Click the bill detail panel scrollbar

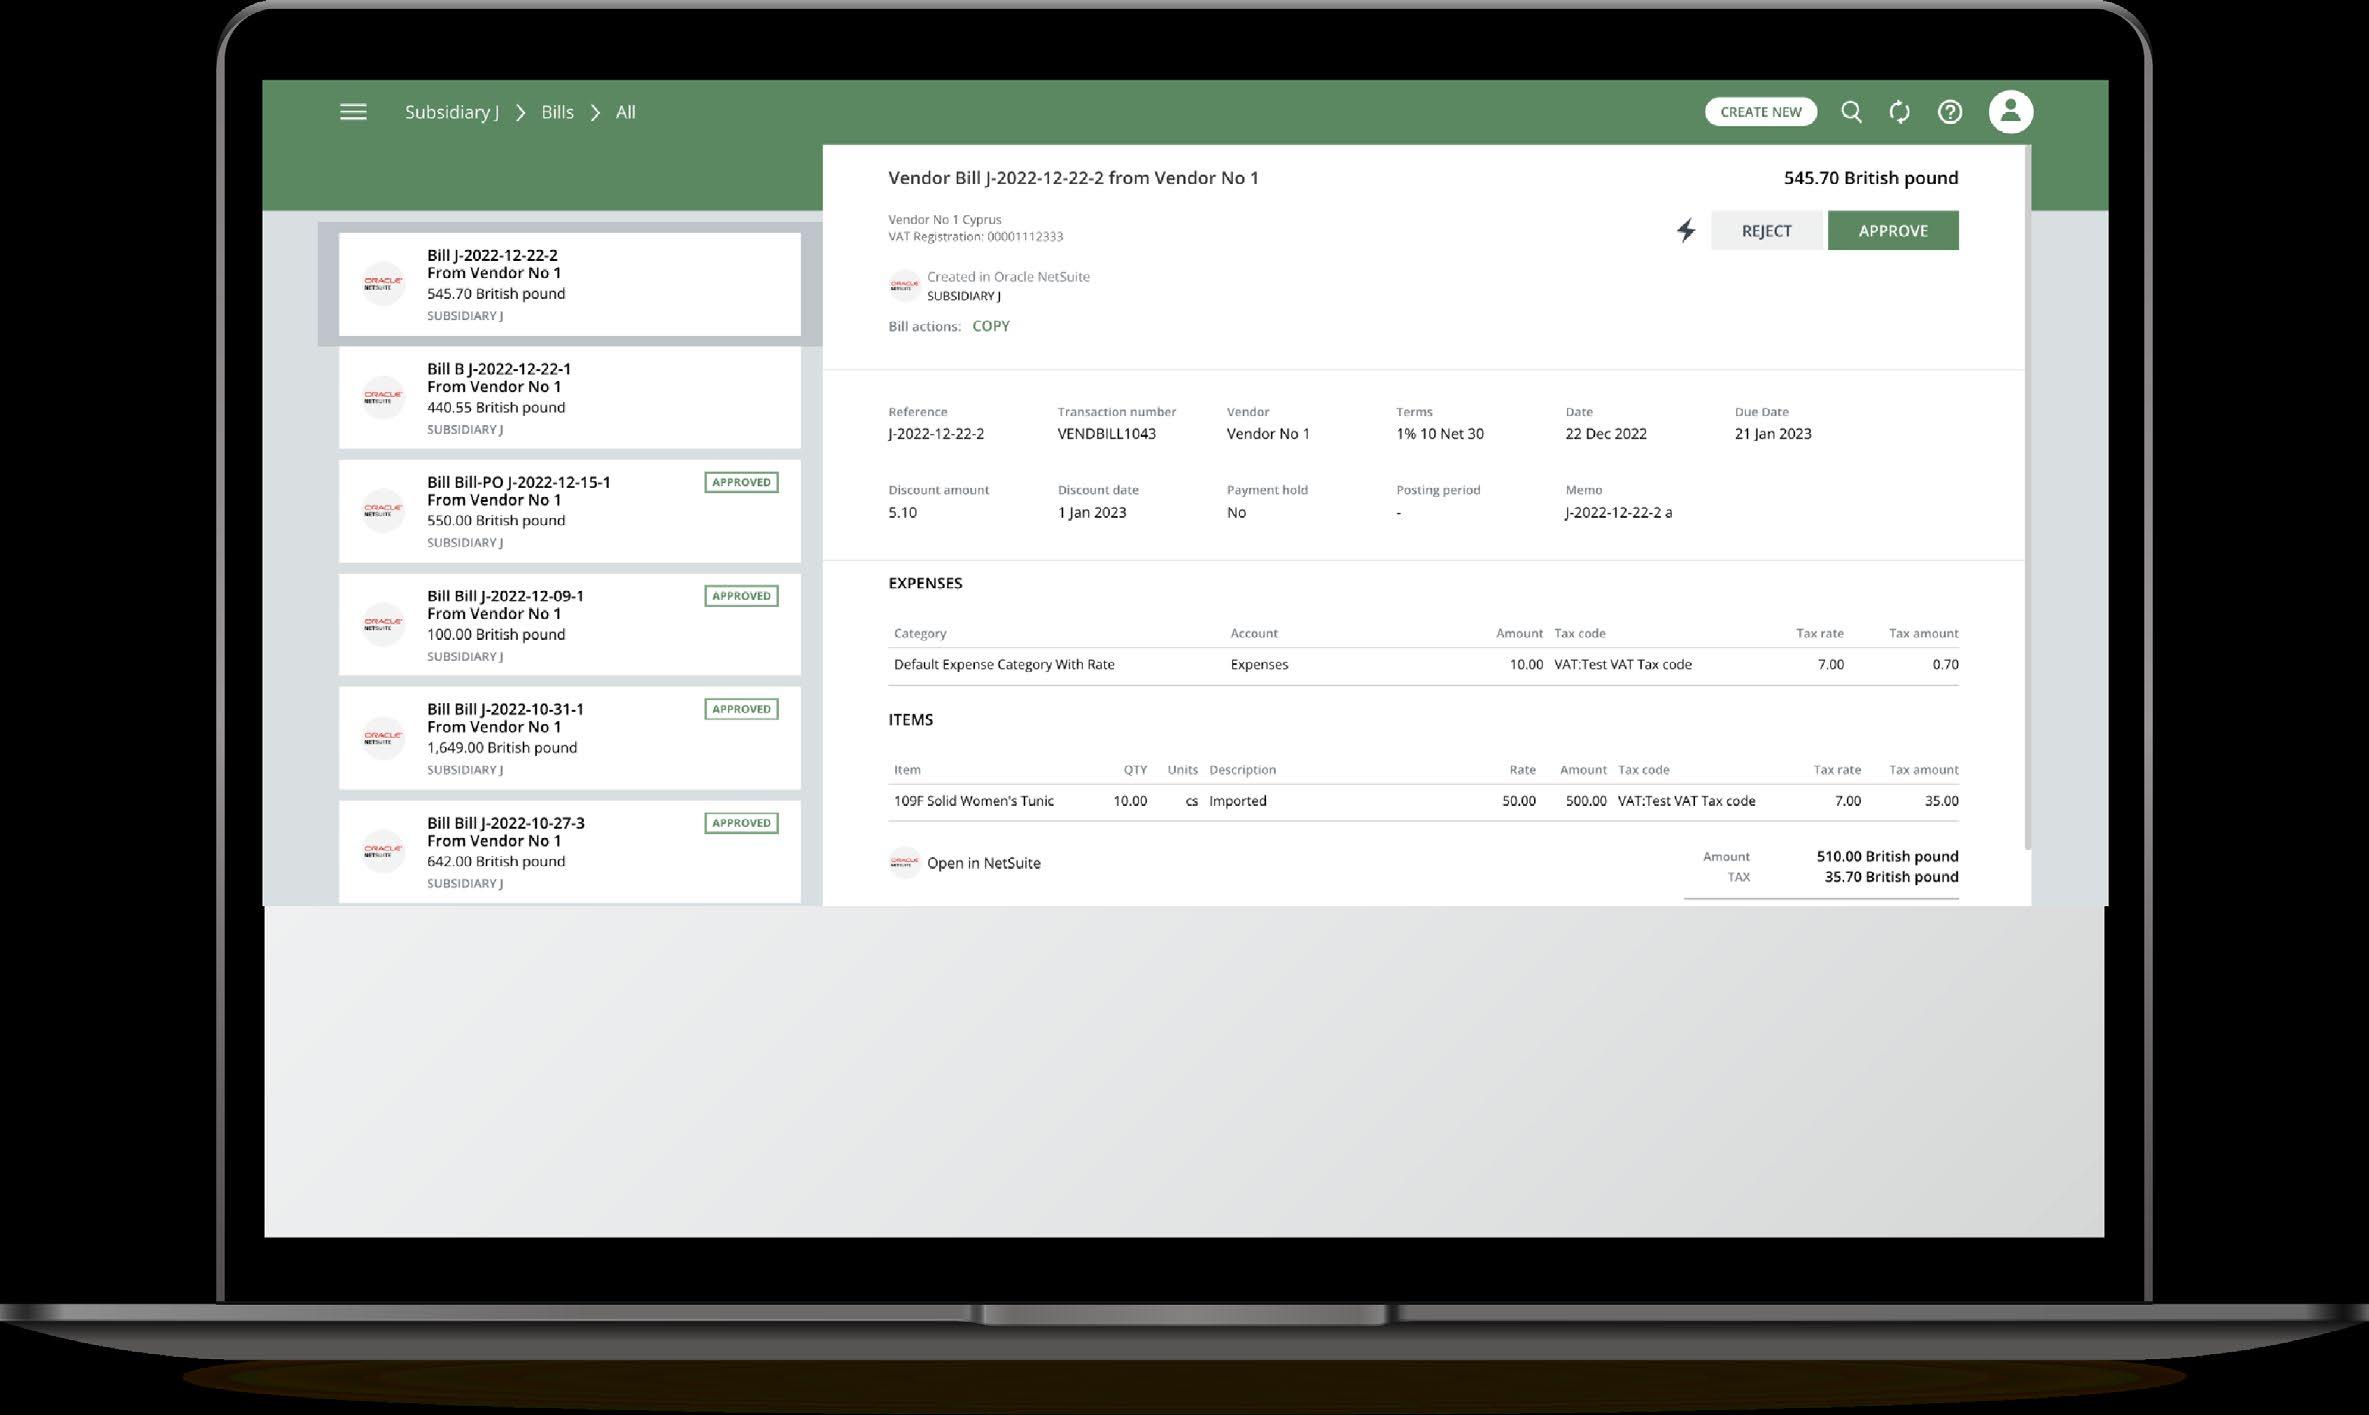[x=2027, y=500]
